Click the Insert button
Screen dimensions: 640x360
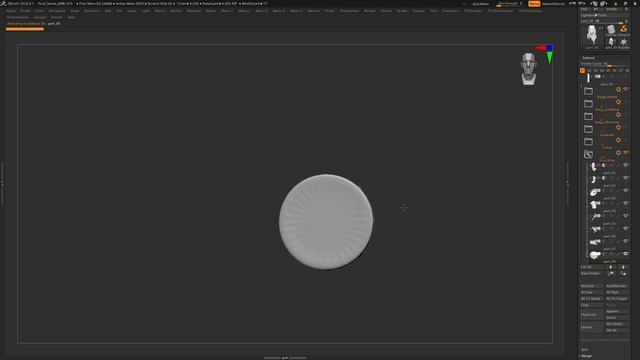tap(617, 318)
